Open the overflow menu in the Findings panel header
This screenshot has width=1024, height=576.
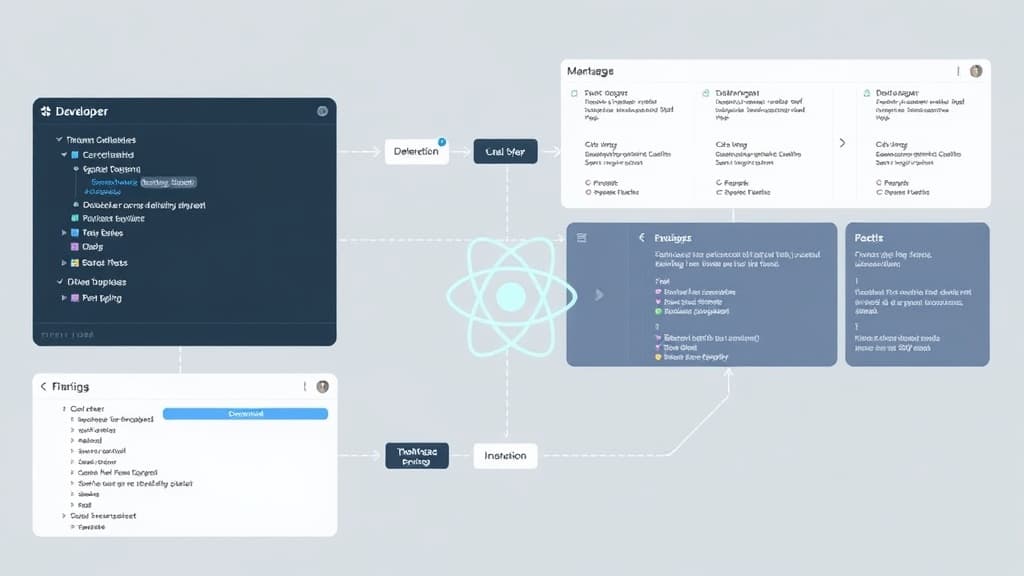tap(305, 386)
